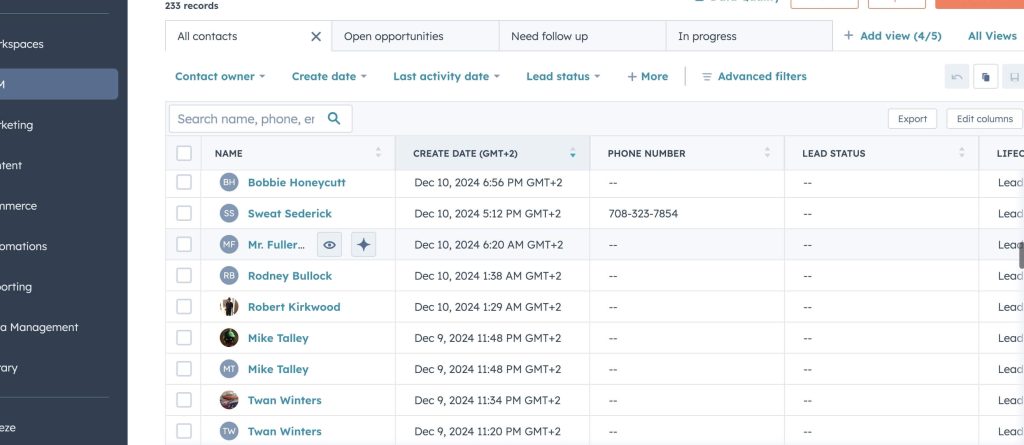1024x445 pixels.
Task: Add more filters with + More
Action: point(647,76)
